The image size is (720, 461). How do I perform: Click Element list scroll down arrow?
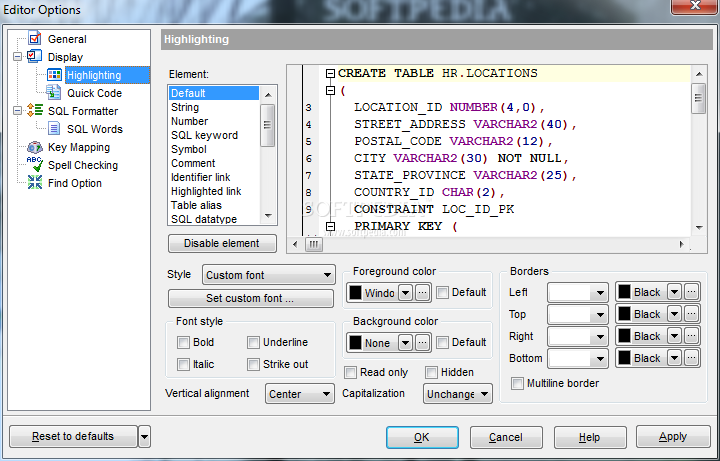[268, 215]
